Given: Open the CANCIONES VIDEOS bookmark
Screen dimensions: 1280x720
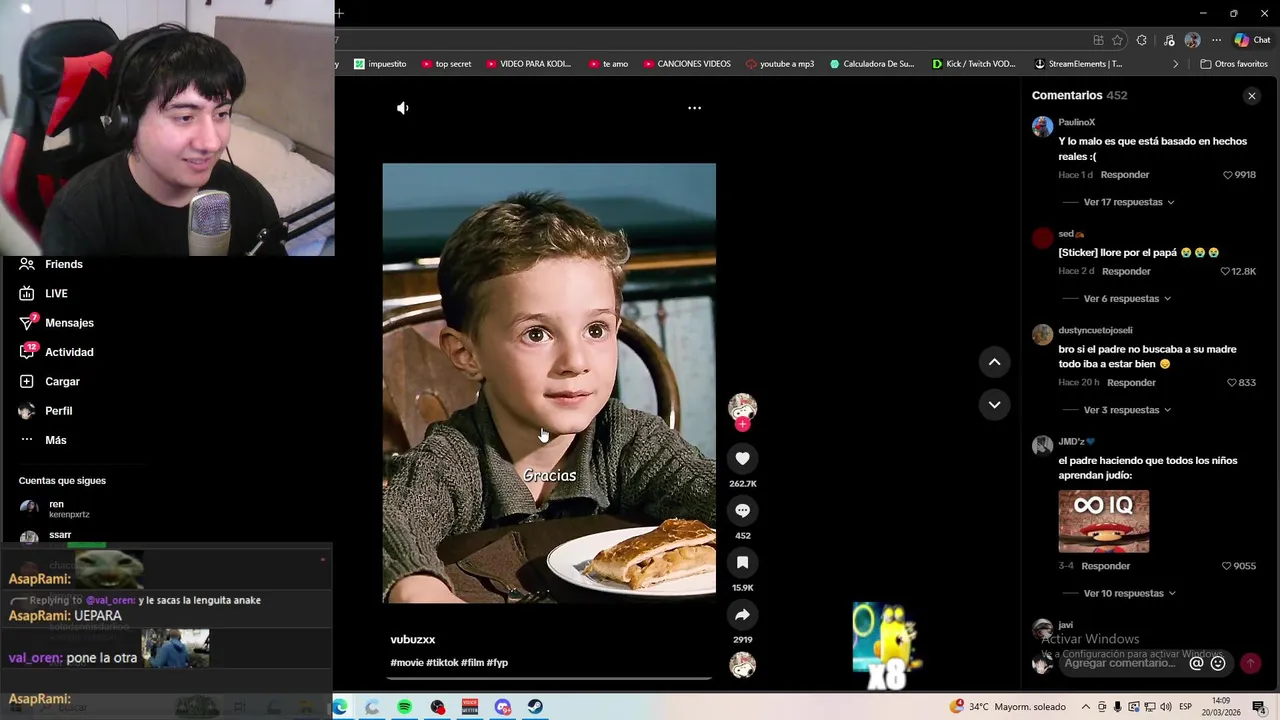Looking at the screenshot, I should (x=686, y=64).
